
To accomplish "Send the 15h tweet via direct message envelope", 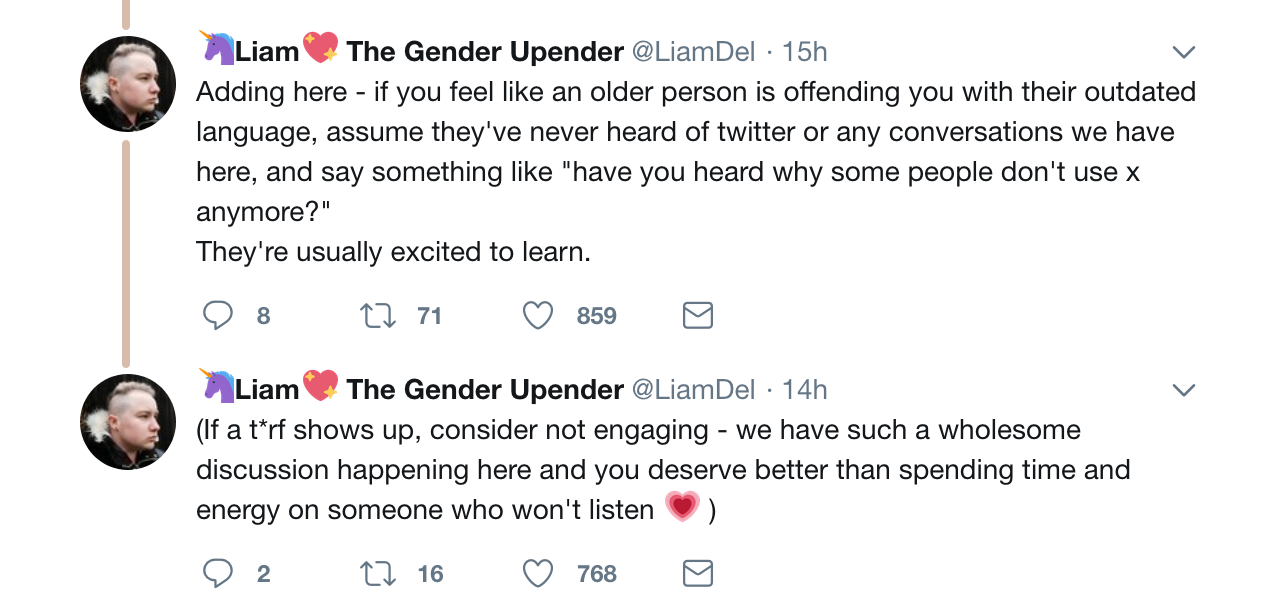I will tap(697, 316).
